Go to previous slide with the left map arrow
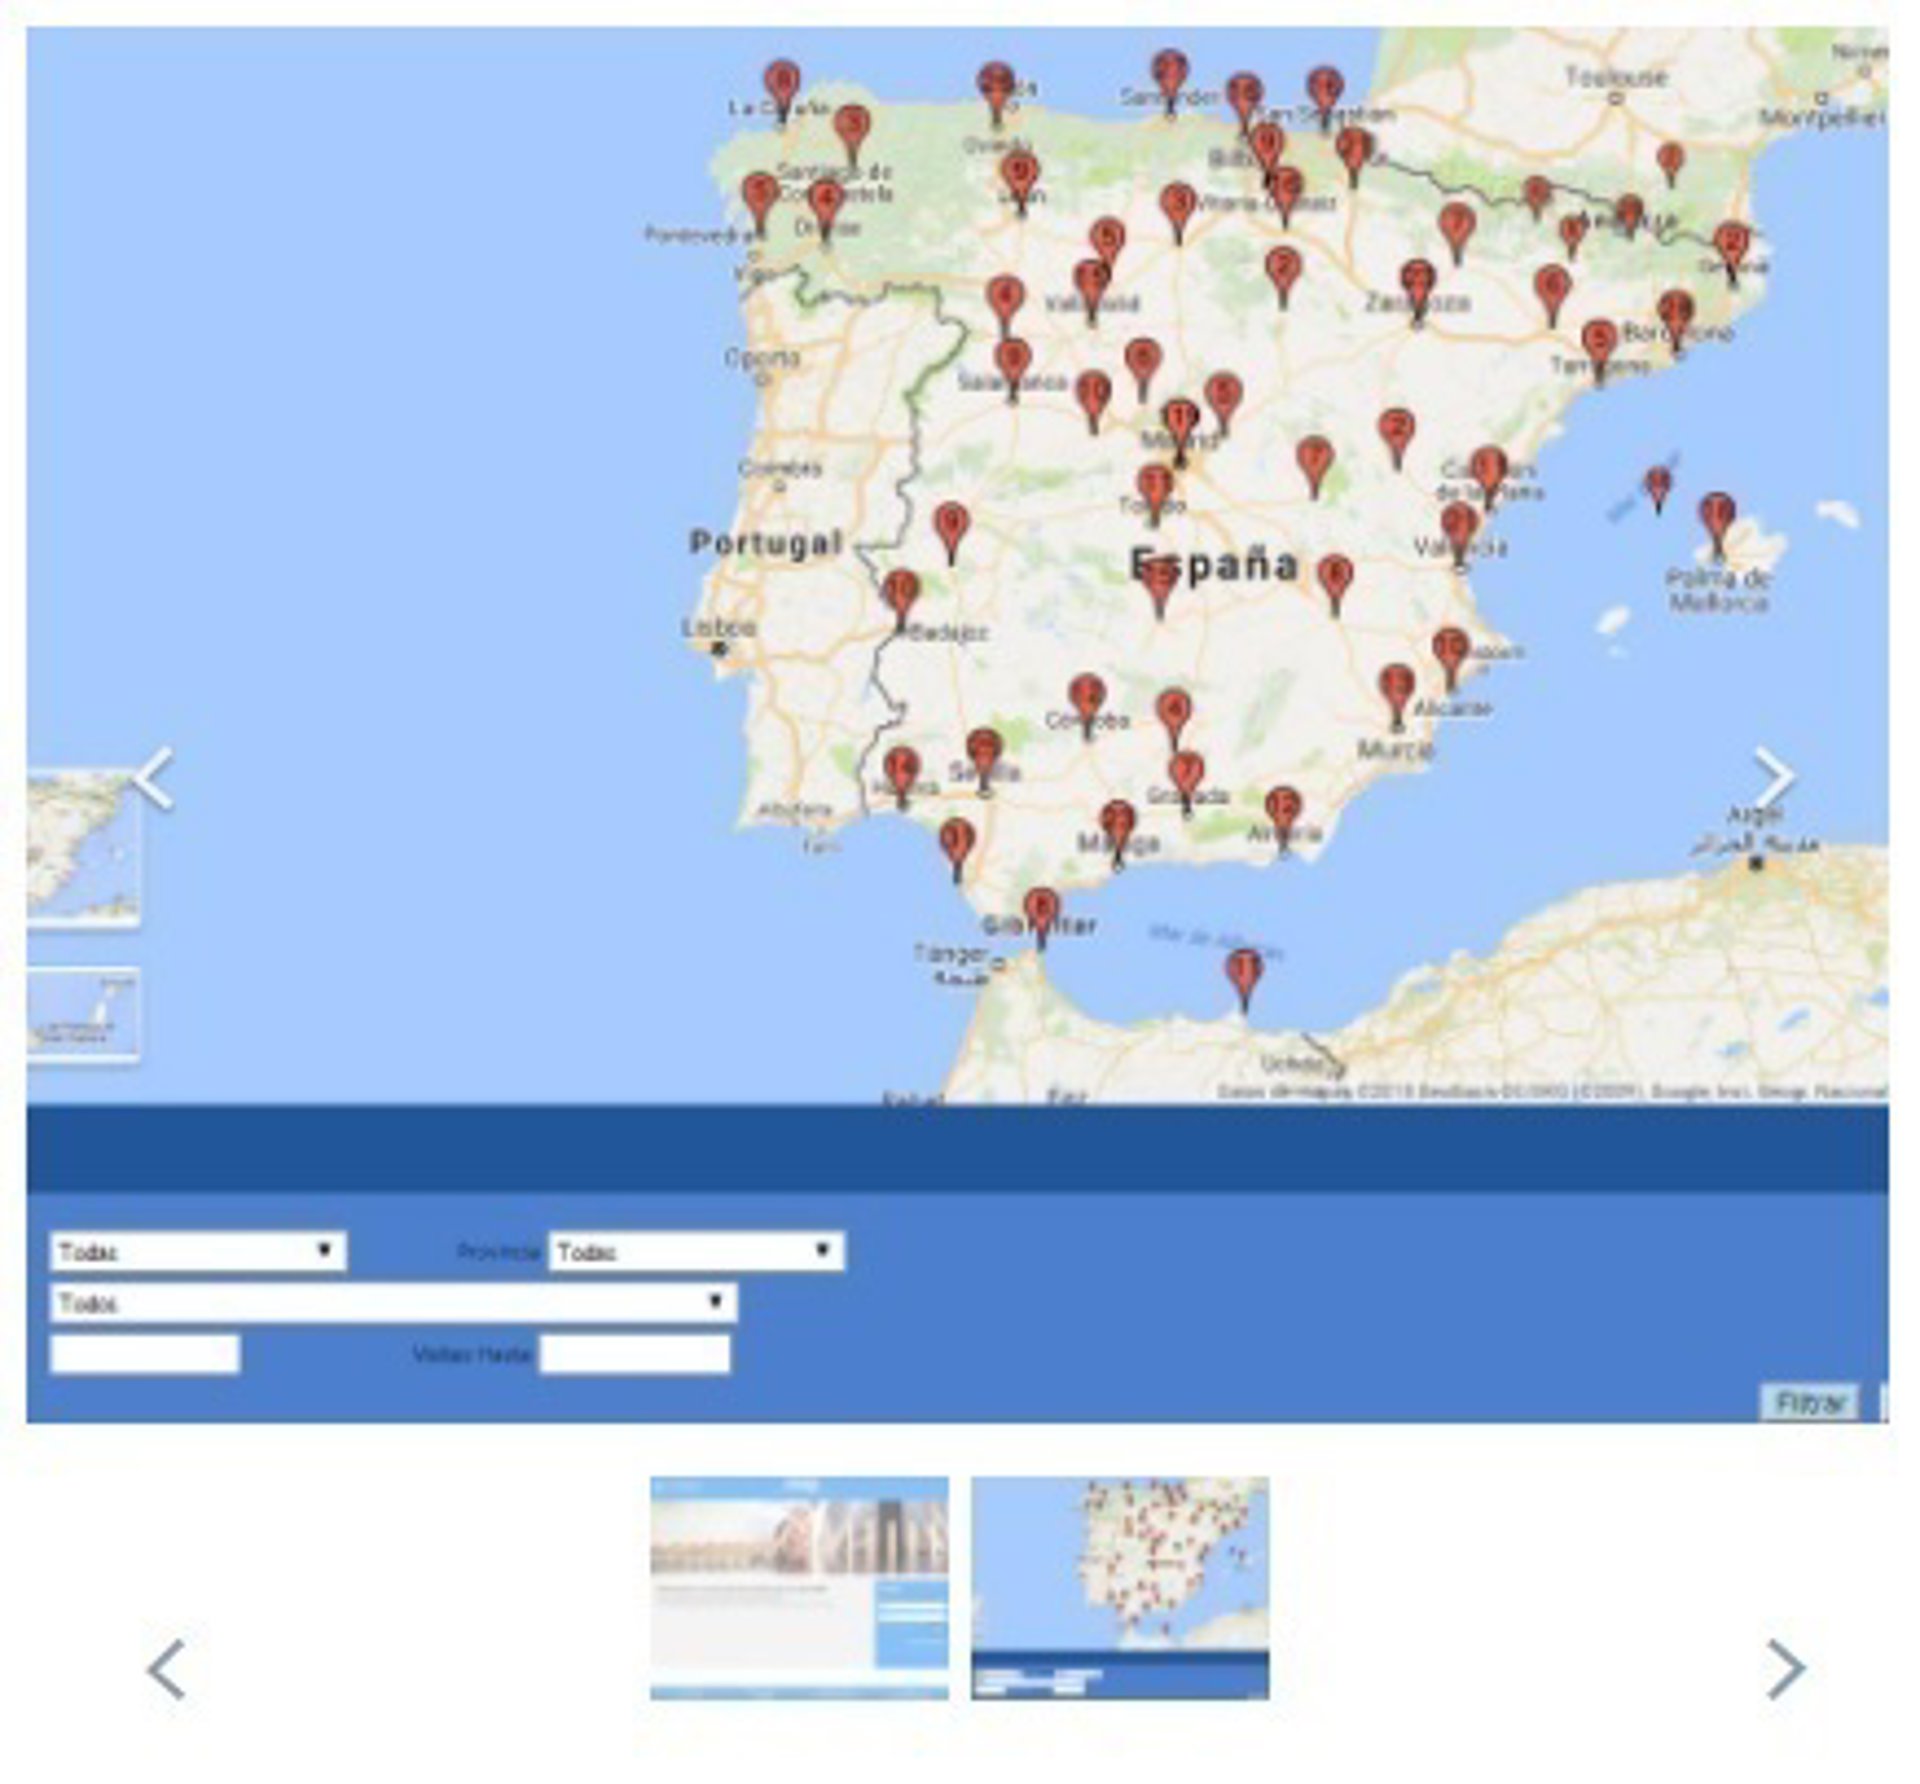 155,777
